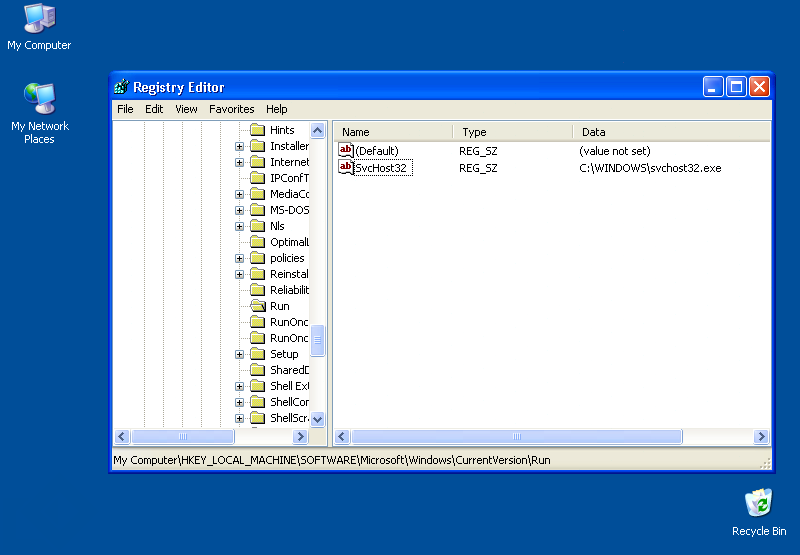Close the Registry Editor window
Viewport: 800px width, 555px height.
tap(759, 87)
